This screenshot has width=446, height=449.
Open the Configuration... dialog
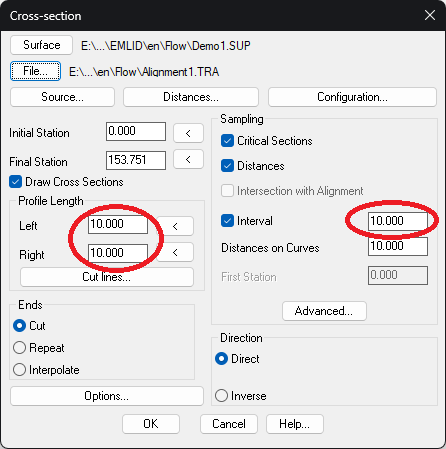point(352,97)
